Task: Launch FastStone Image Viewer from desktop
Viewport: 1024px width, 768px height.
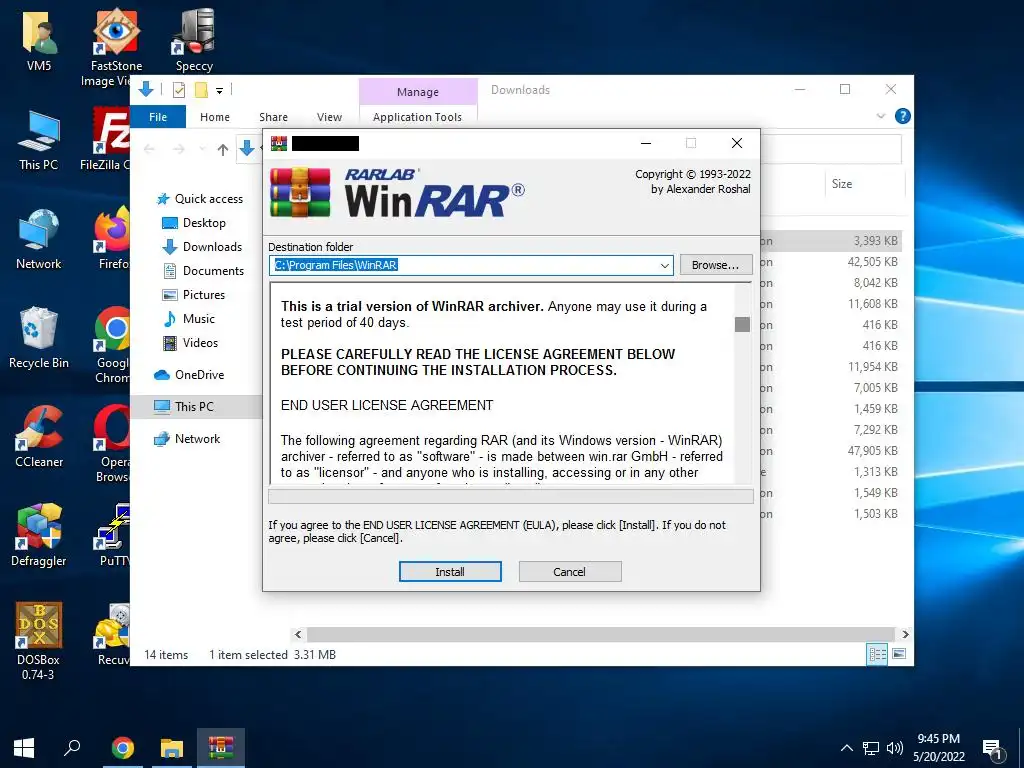Action: 115,48
